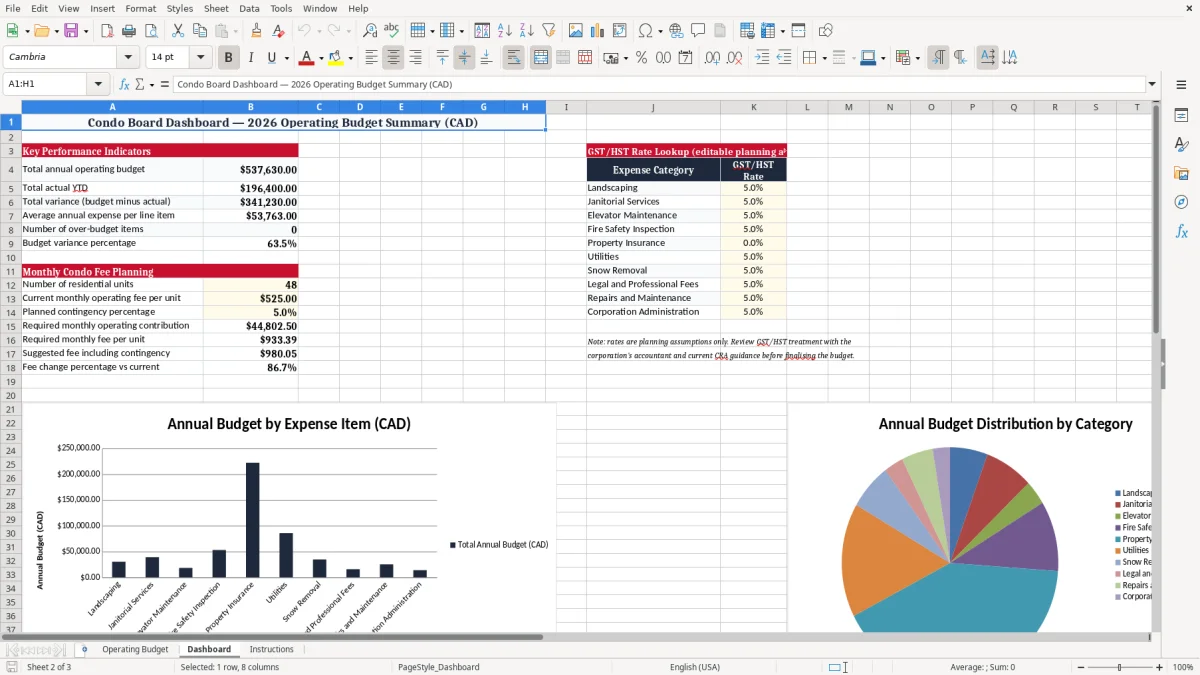Expand the Name Box dropdown
Viewport: 1200px width, 675px height.
pos(98,85)
